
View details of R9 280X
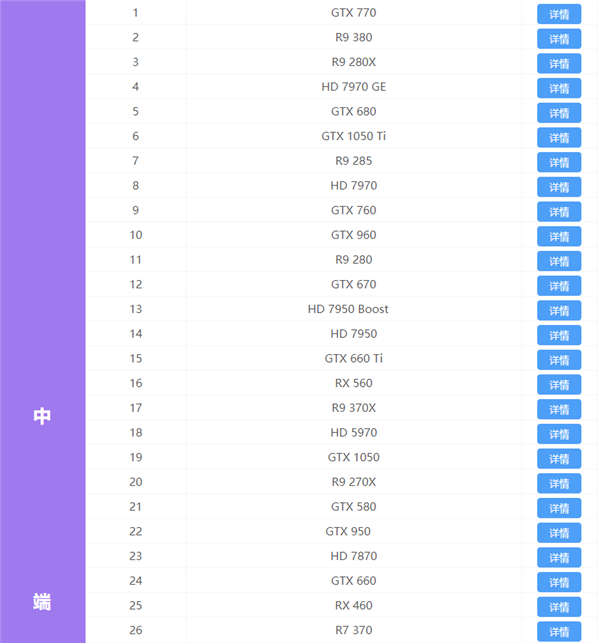click(x=559, y=64)
